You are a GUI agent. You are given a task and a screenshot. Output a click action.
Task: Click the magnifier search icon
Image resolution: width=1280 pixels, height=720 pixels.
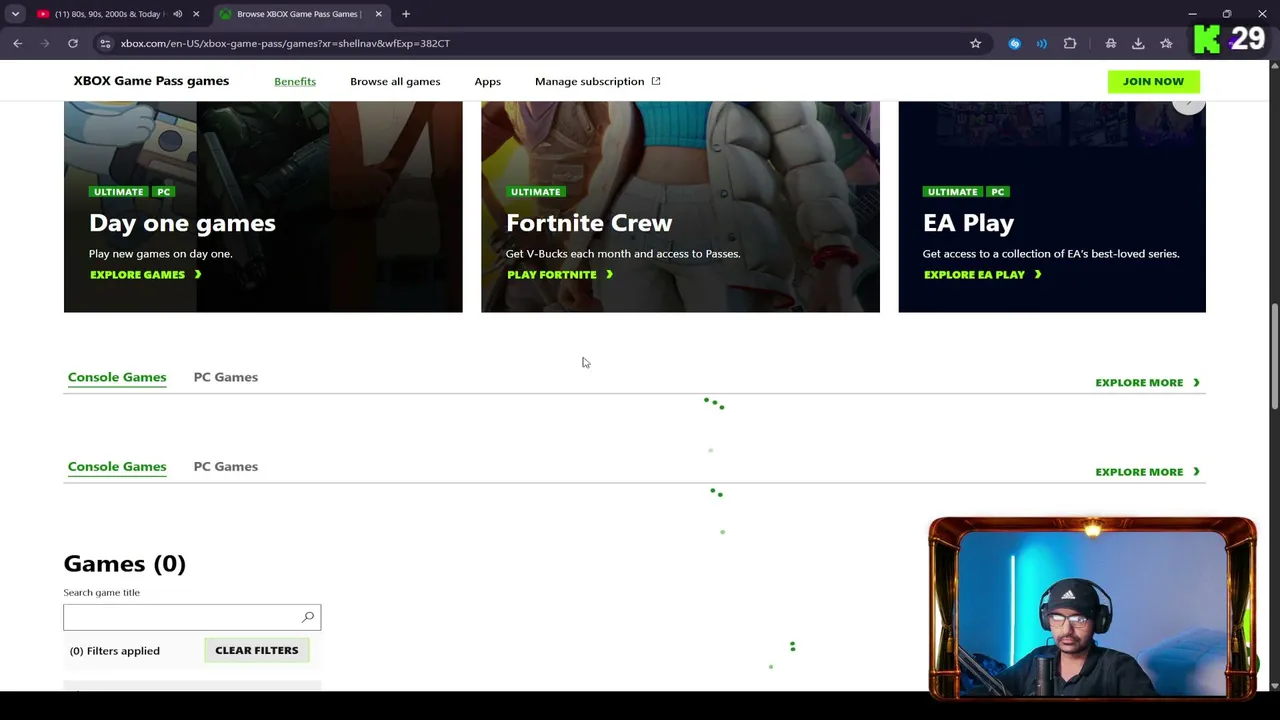(308, 617)
